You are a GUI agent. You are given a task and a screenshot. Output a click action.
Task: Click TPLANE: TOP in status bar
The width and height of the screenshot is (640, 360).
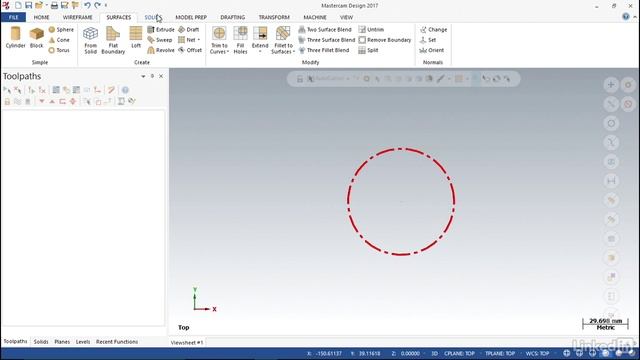tap(500, 353)
